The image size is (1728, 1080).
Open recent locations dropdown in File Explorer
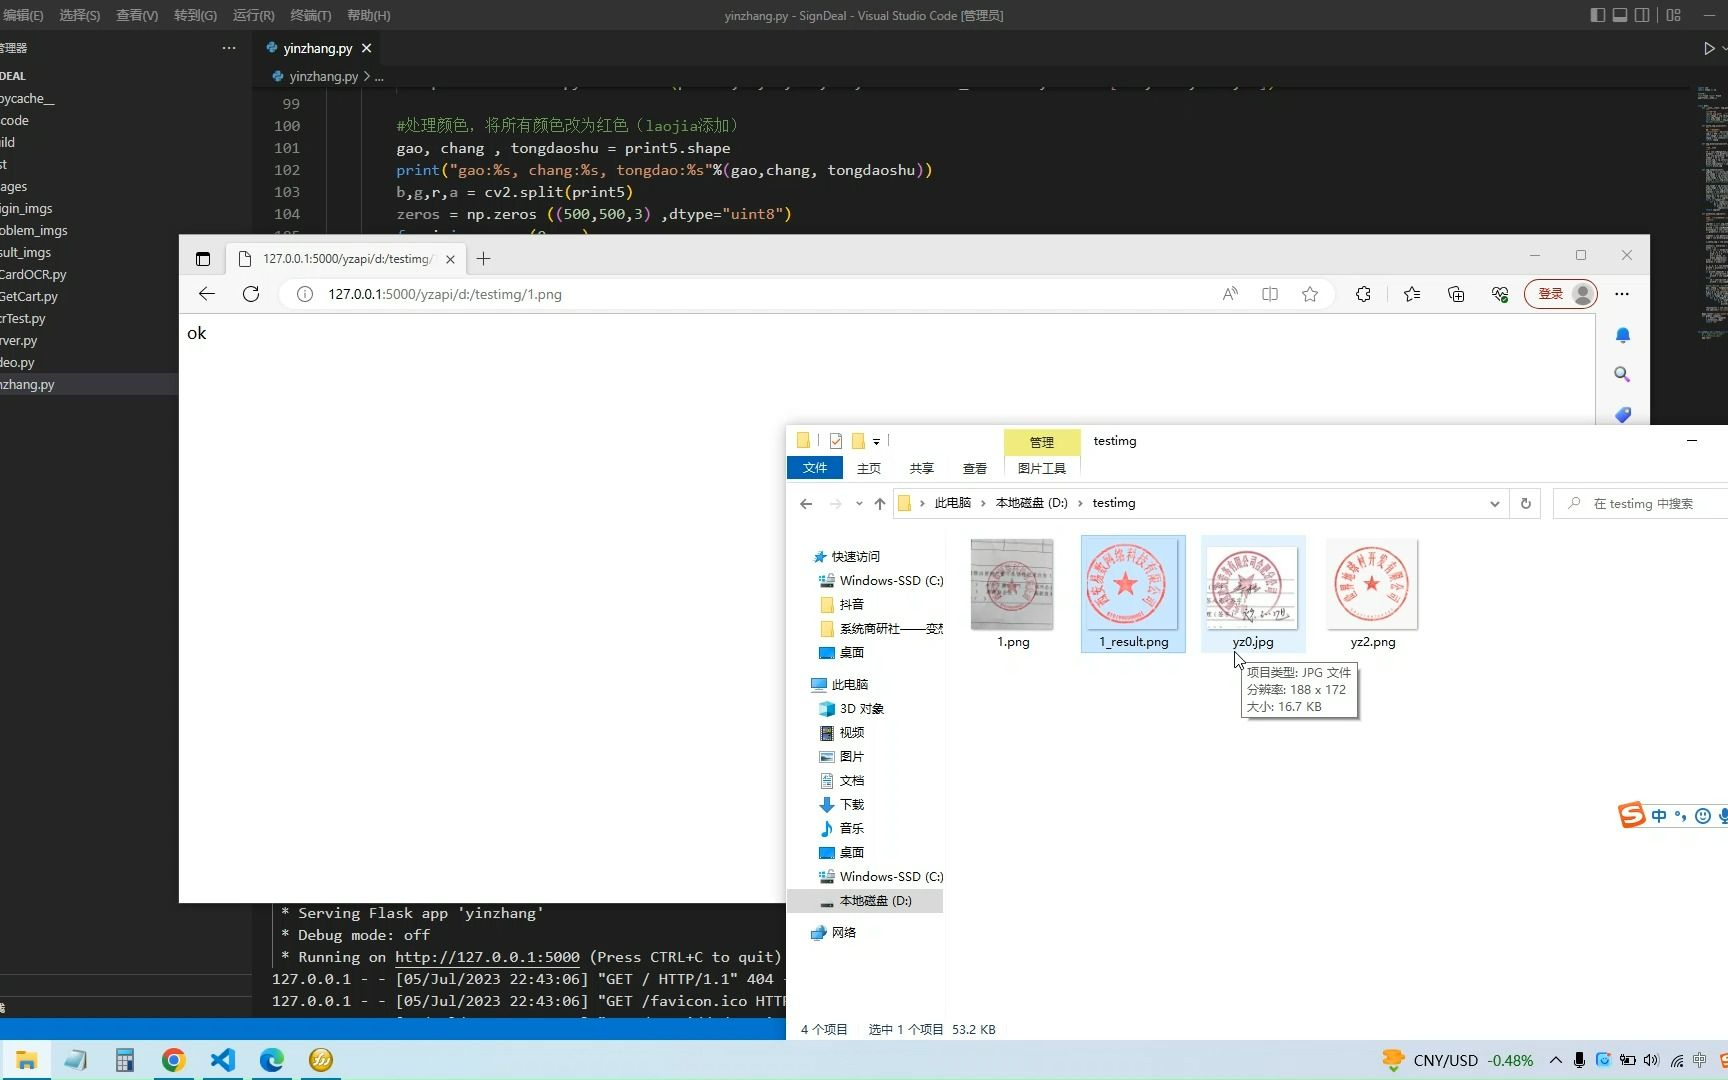859,503
